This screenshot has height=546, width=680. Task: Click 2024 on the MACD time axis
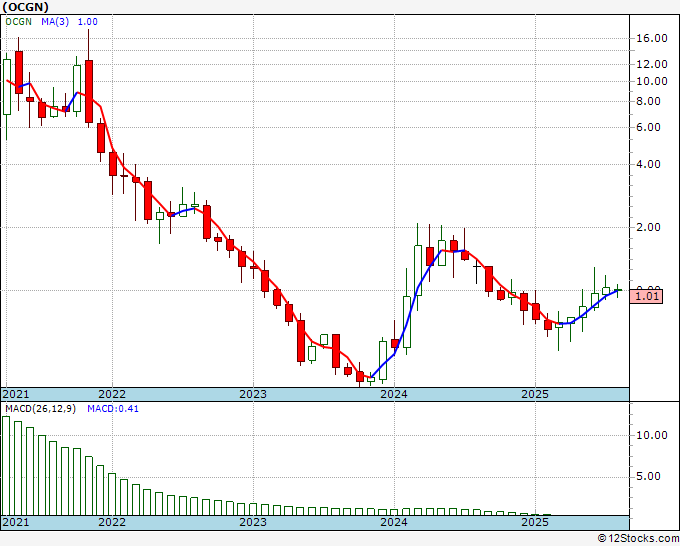pyautogui.click(x=394, y=522)
